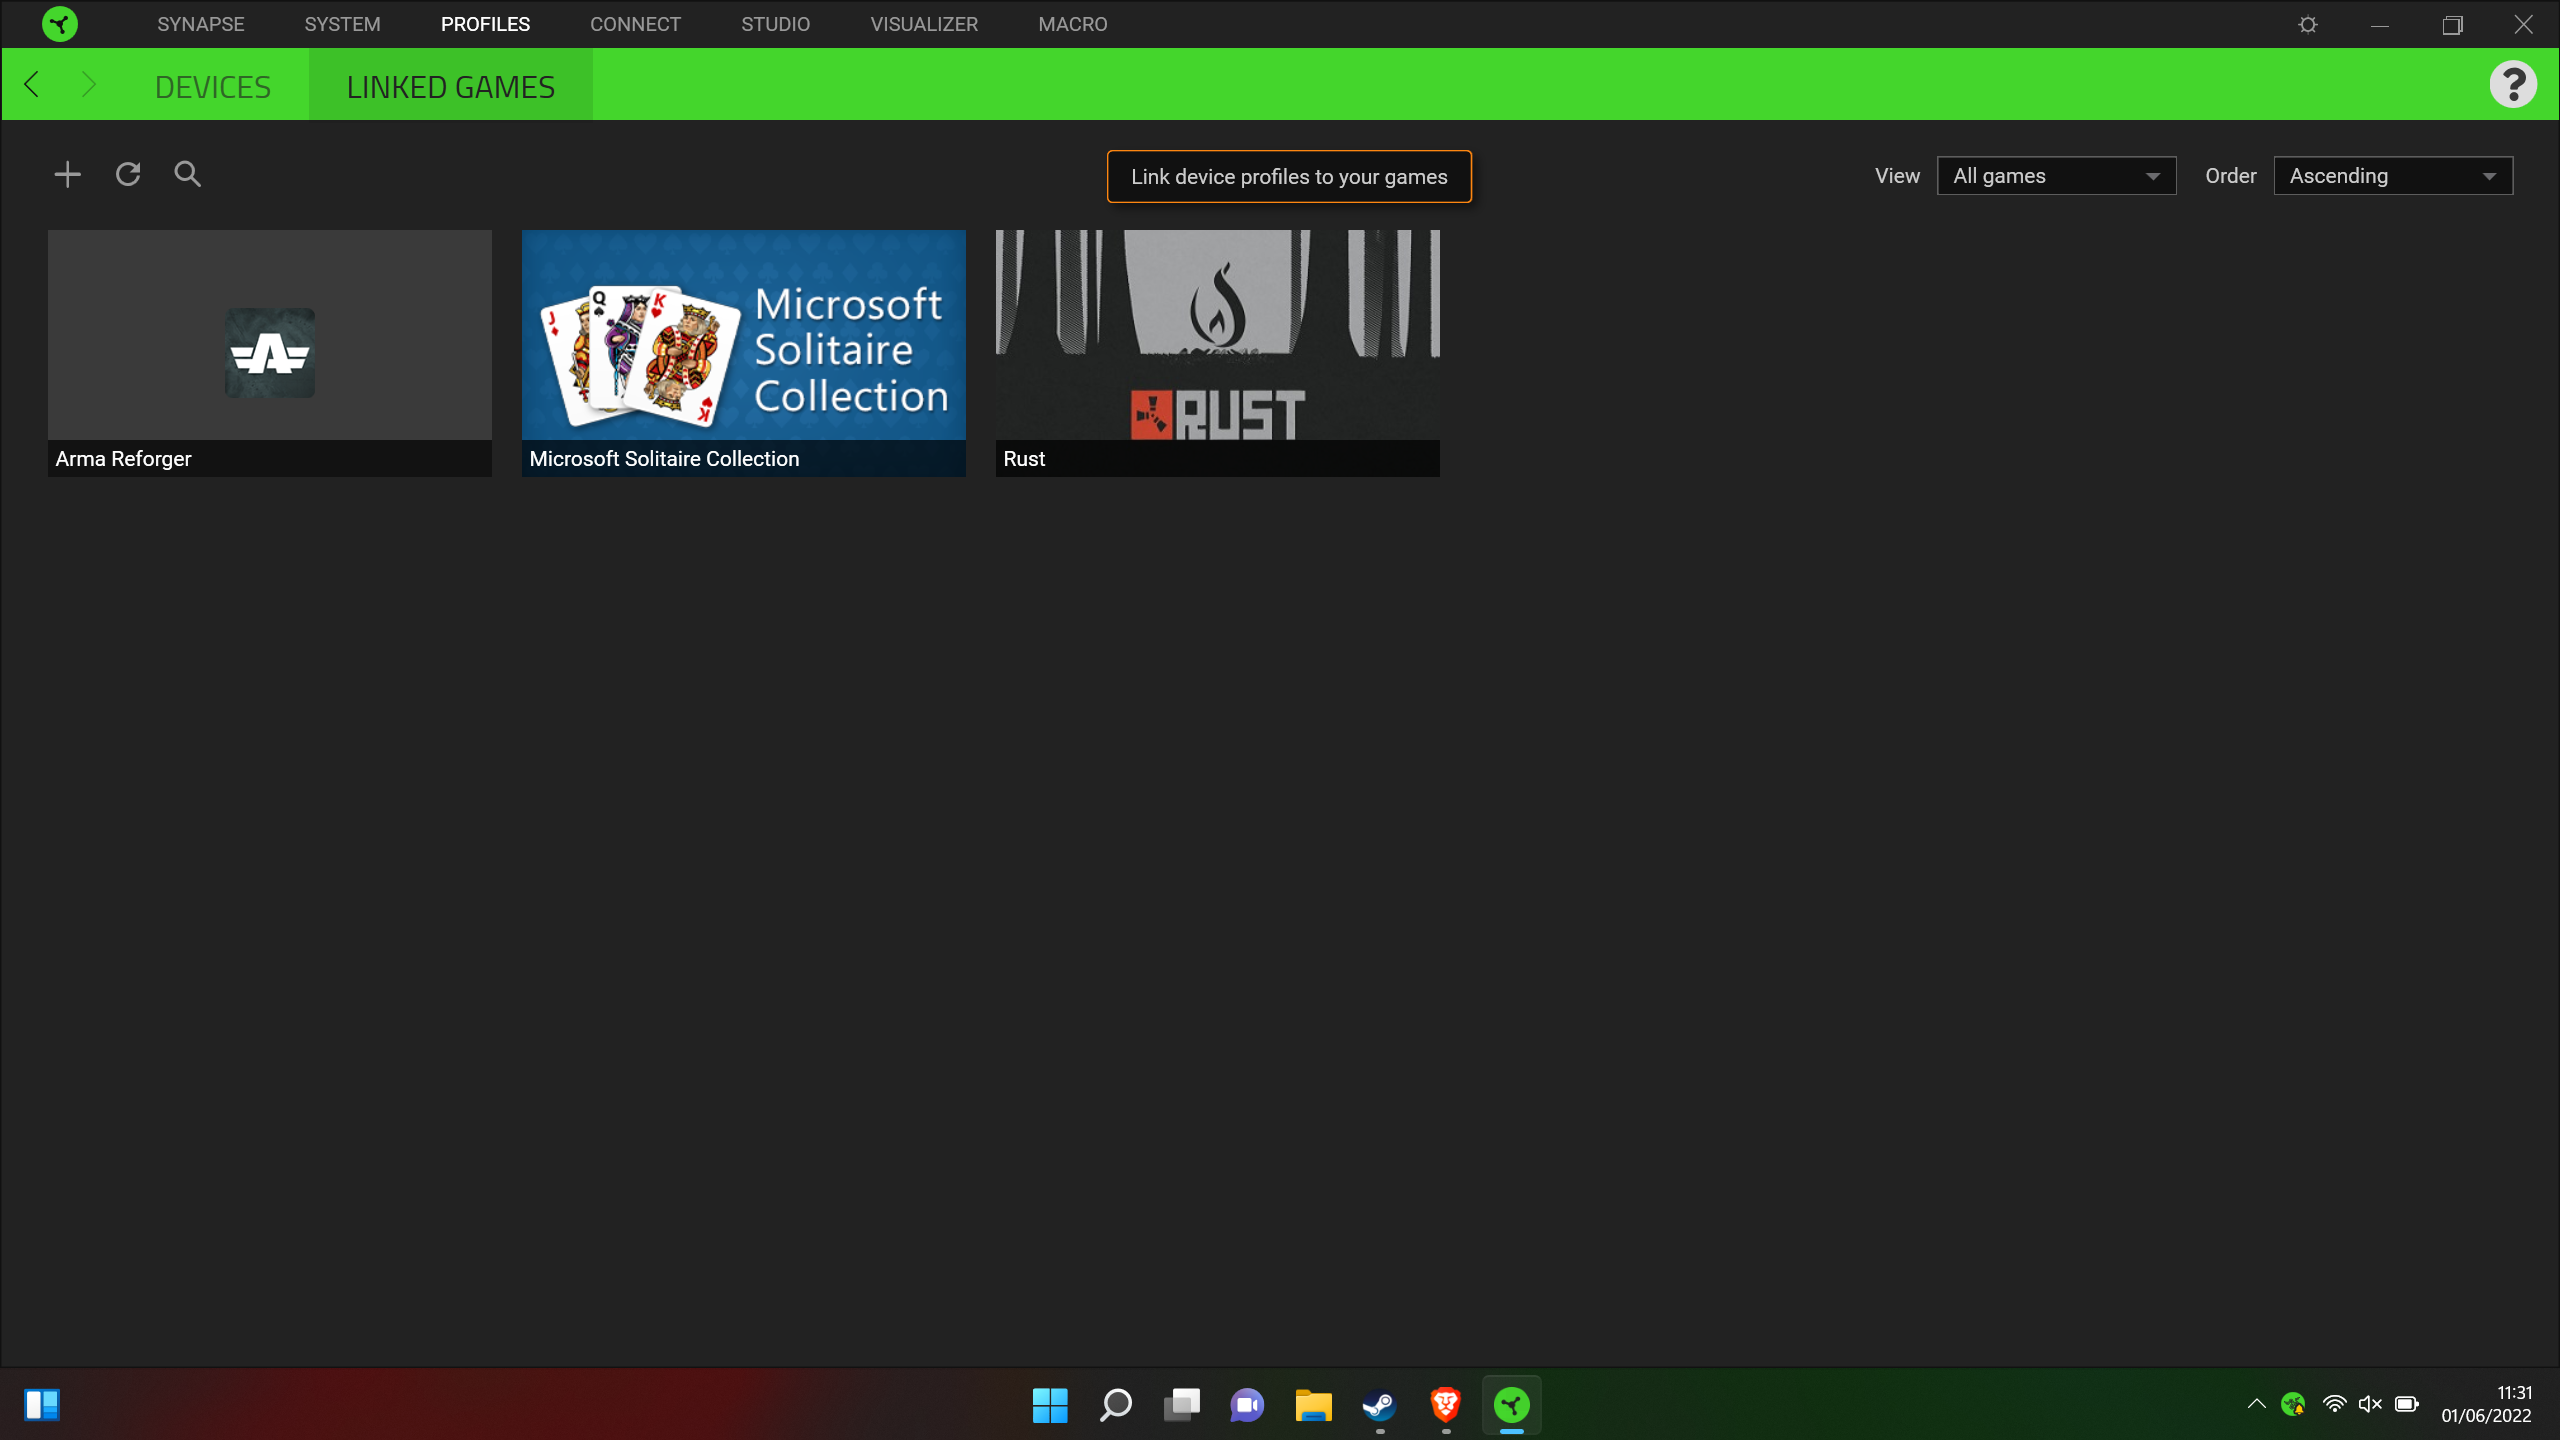Navigate forward using the right arrow
Viewport: 2560px width, 1440px height.
coord(90,84)
